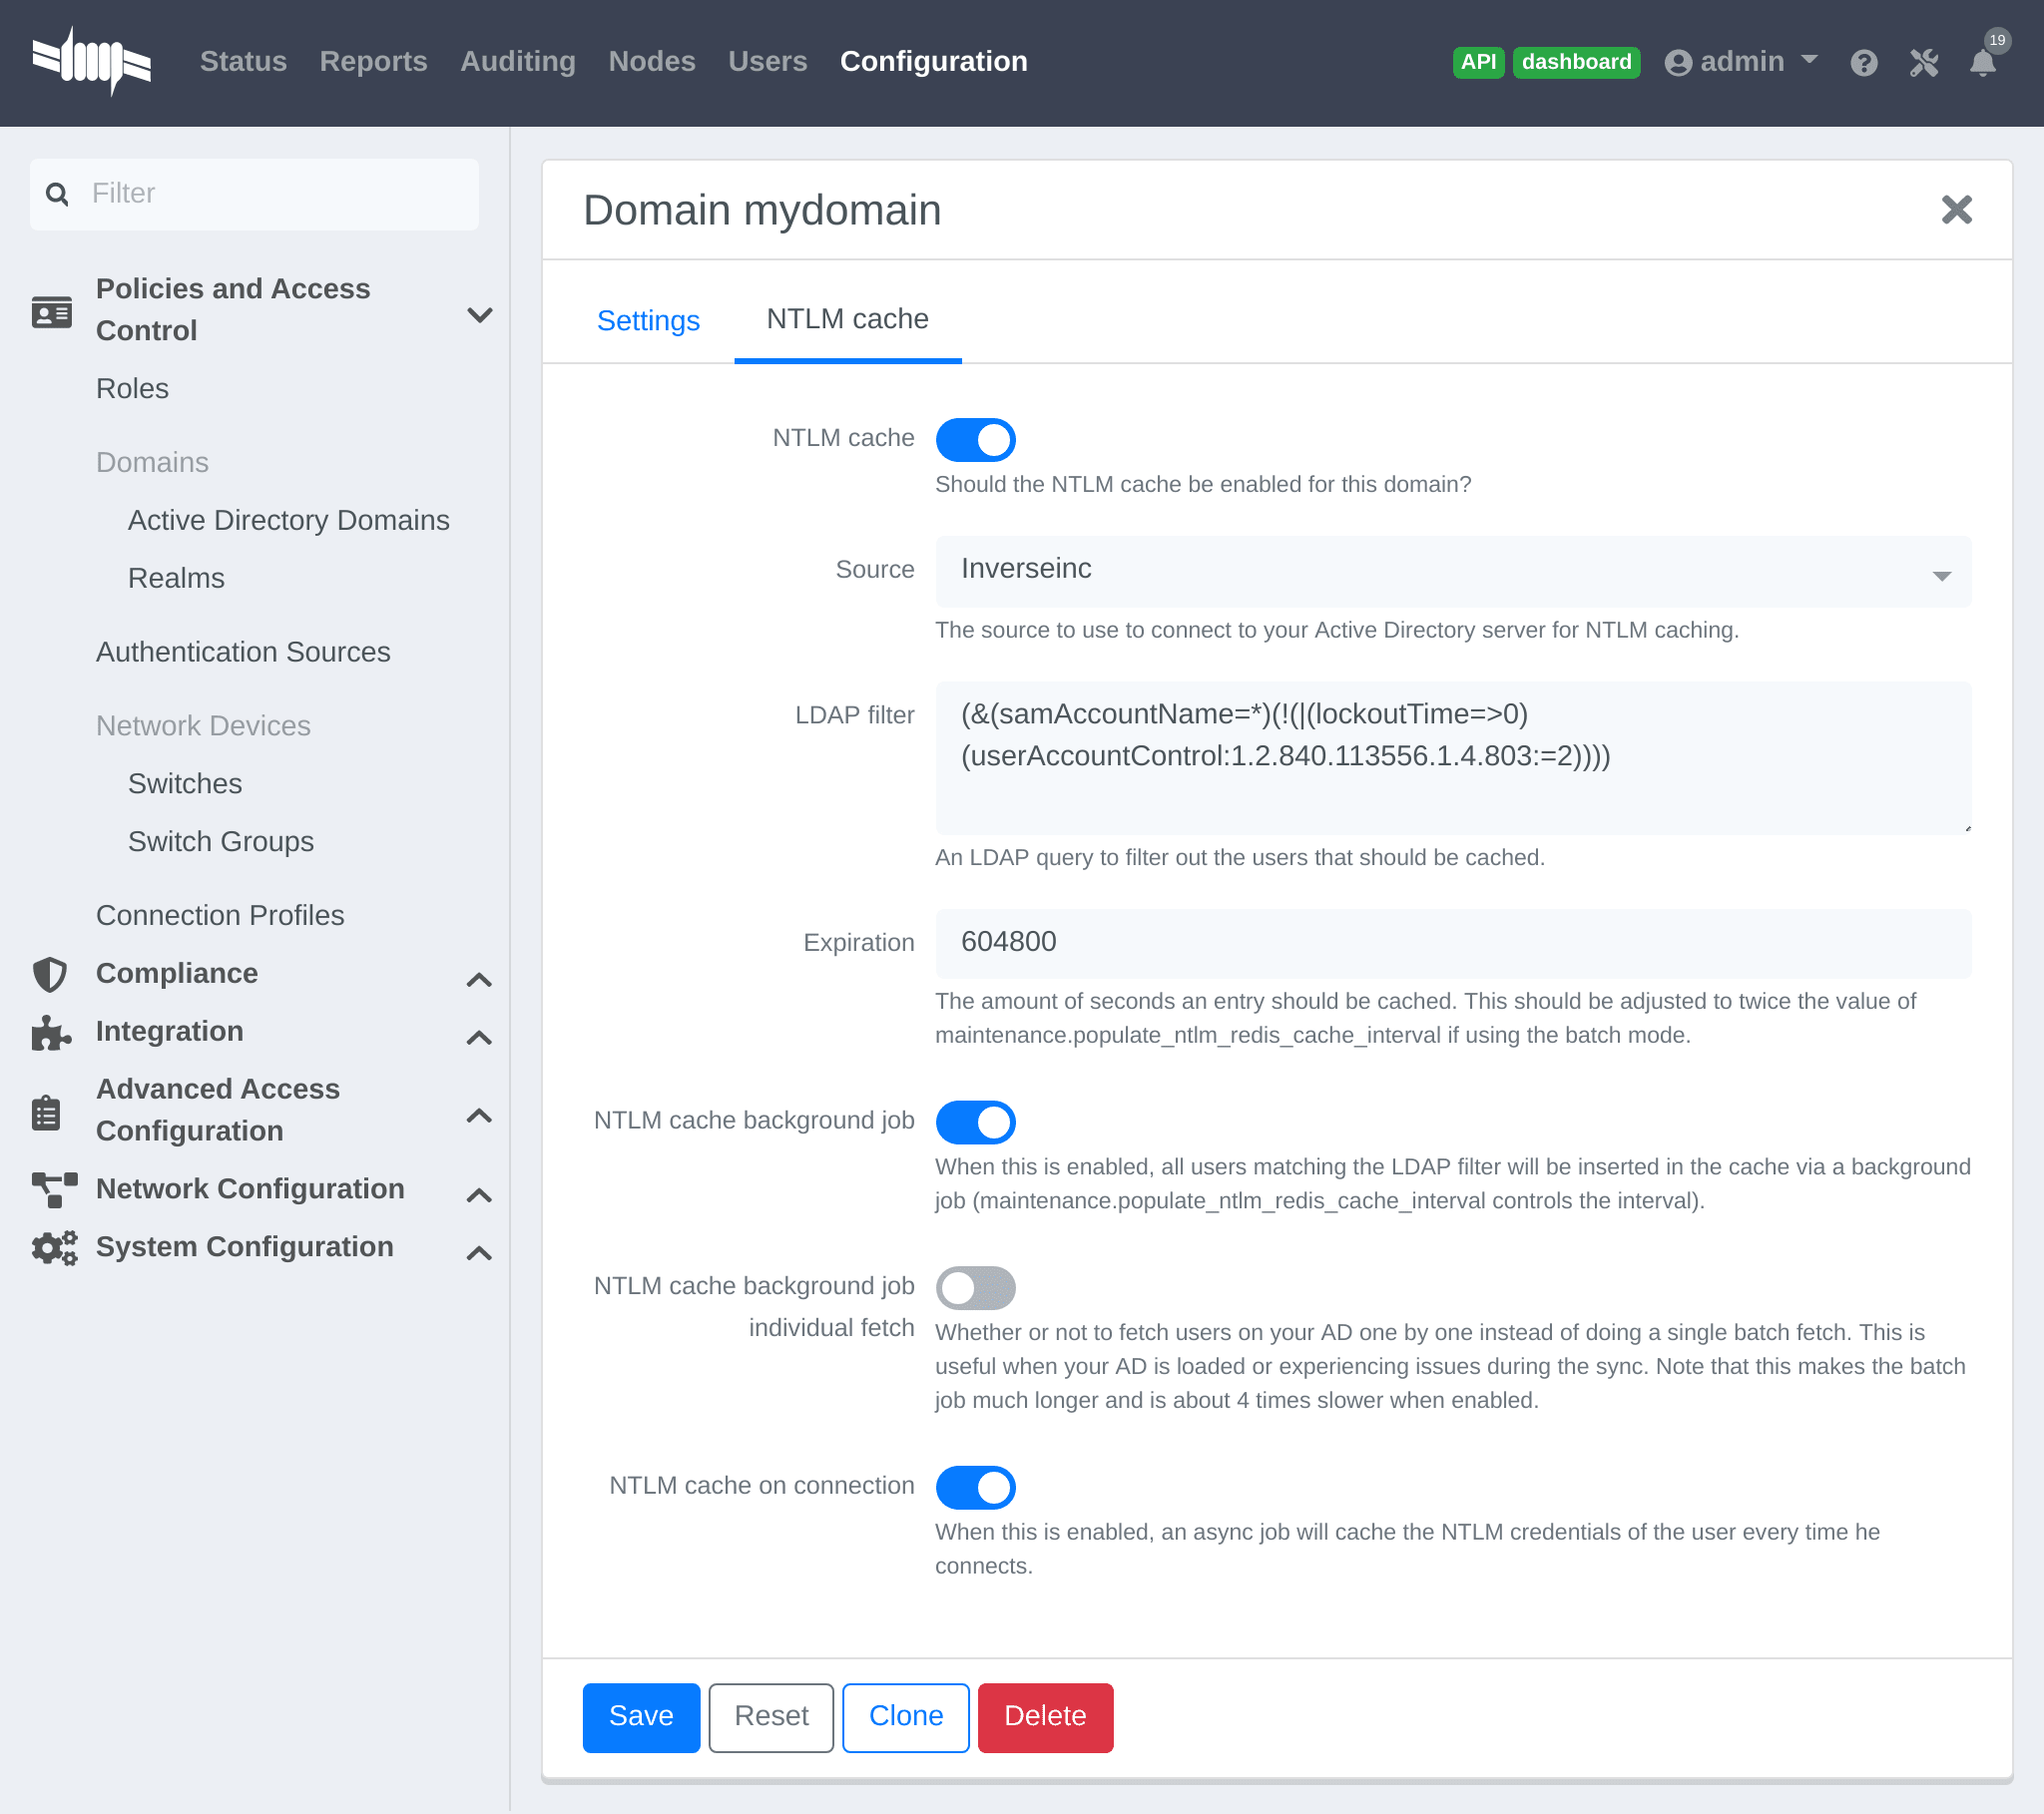
Task: Click the Compliance shield icon
Action: 50,974
